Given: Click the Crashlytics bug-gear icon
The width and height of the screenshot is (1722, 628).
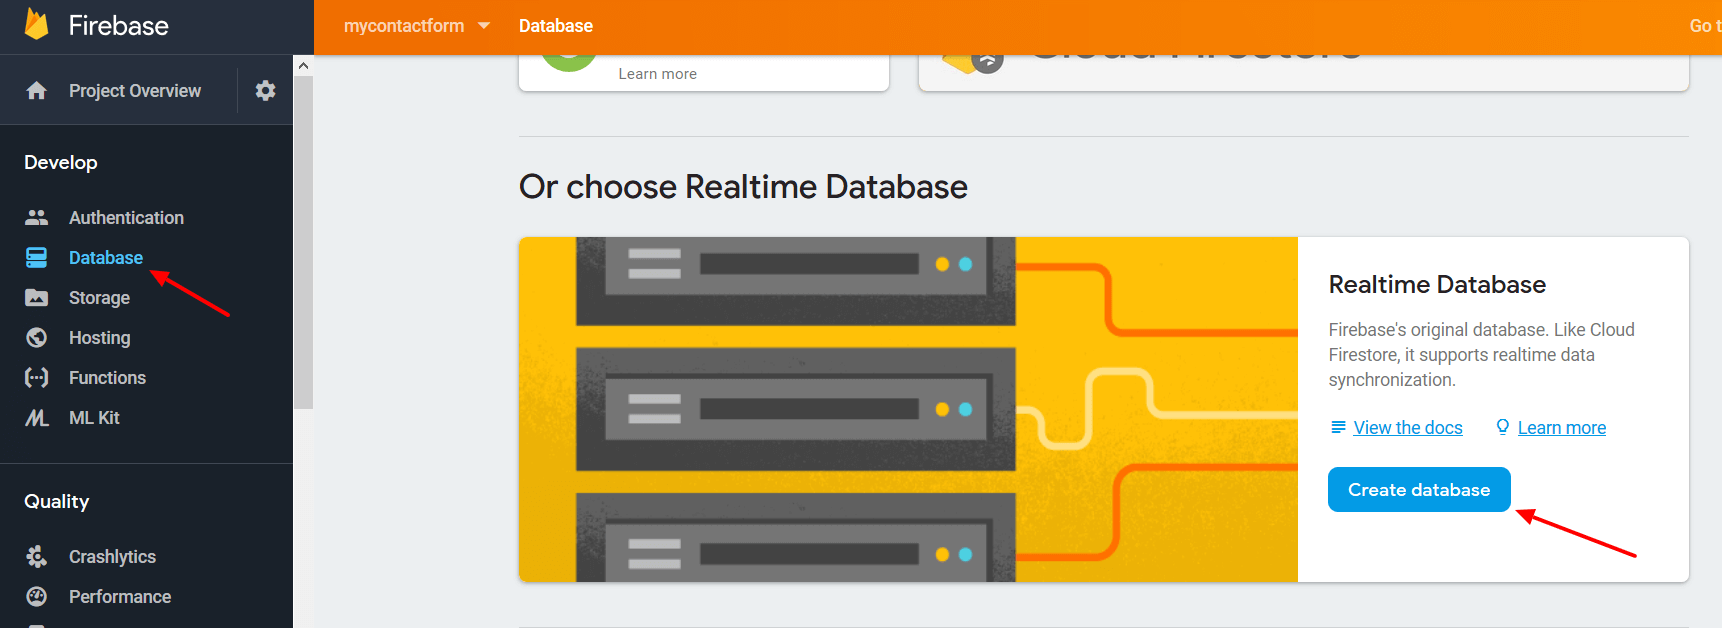Looking at the screenshot, I should click(37, 556).
